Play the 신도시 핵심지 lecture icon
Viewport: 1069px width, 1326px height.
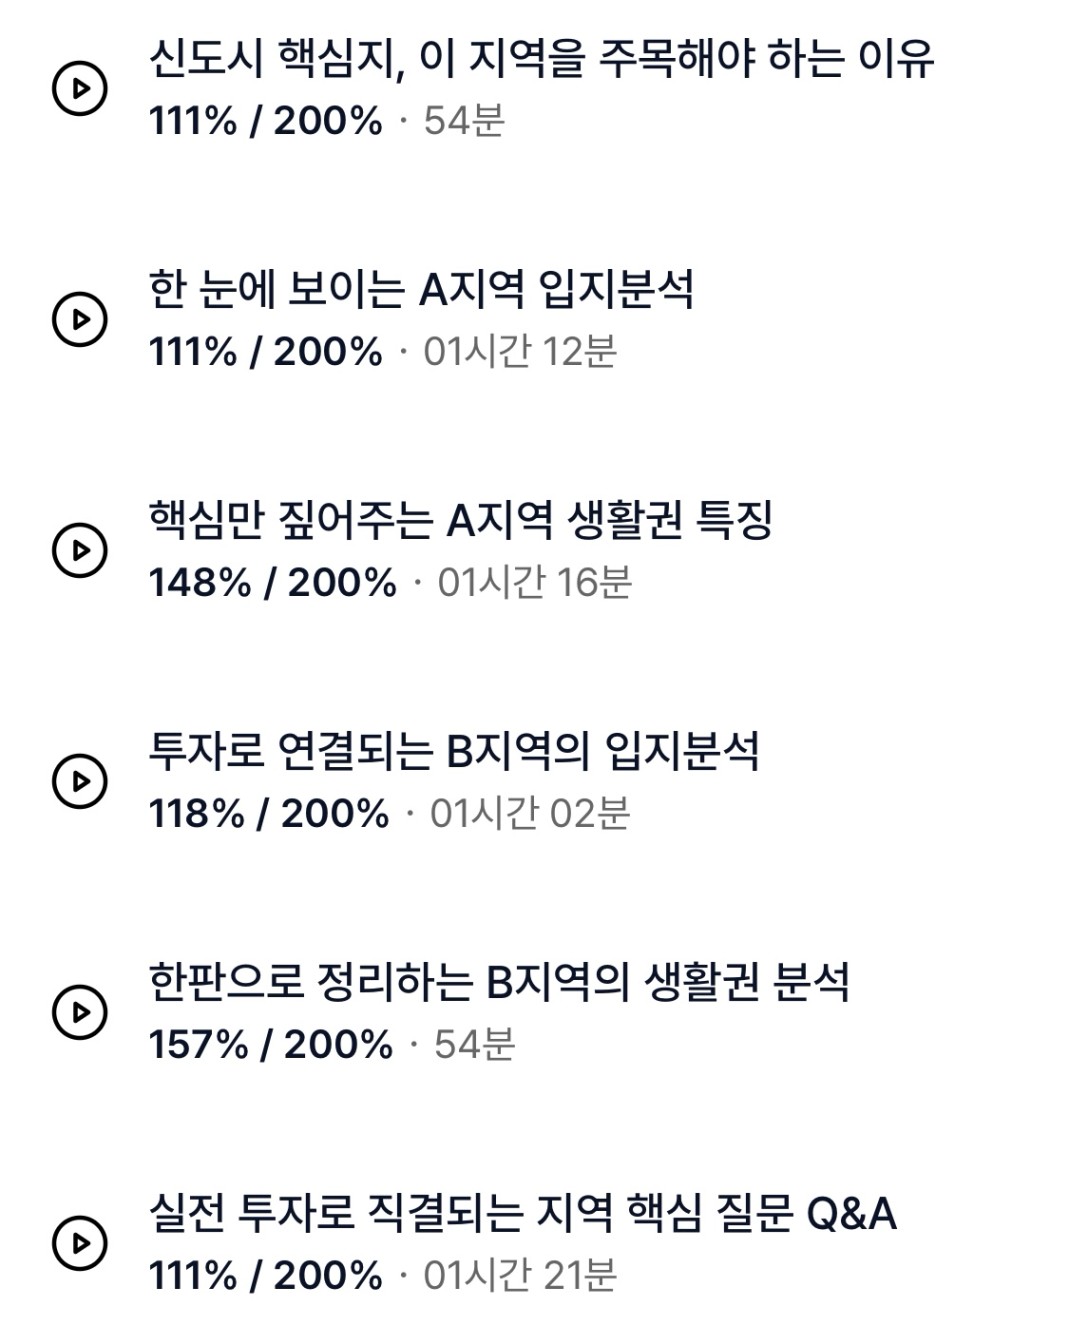pos(79,89)
